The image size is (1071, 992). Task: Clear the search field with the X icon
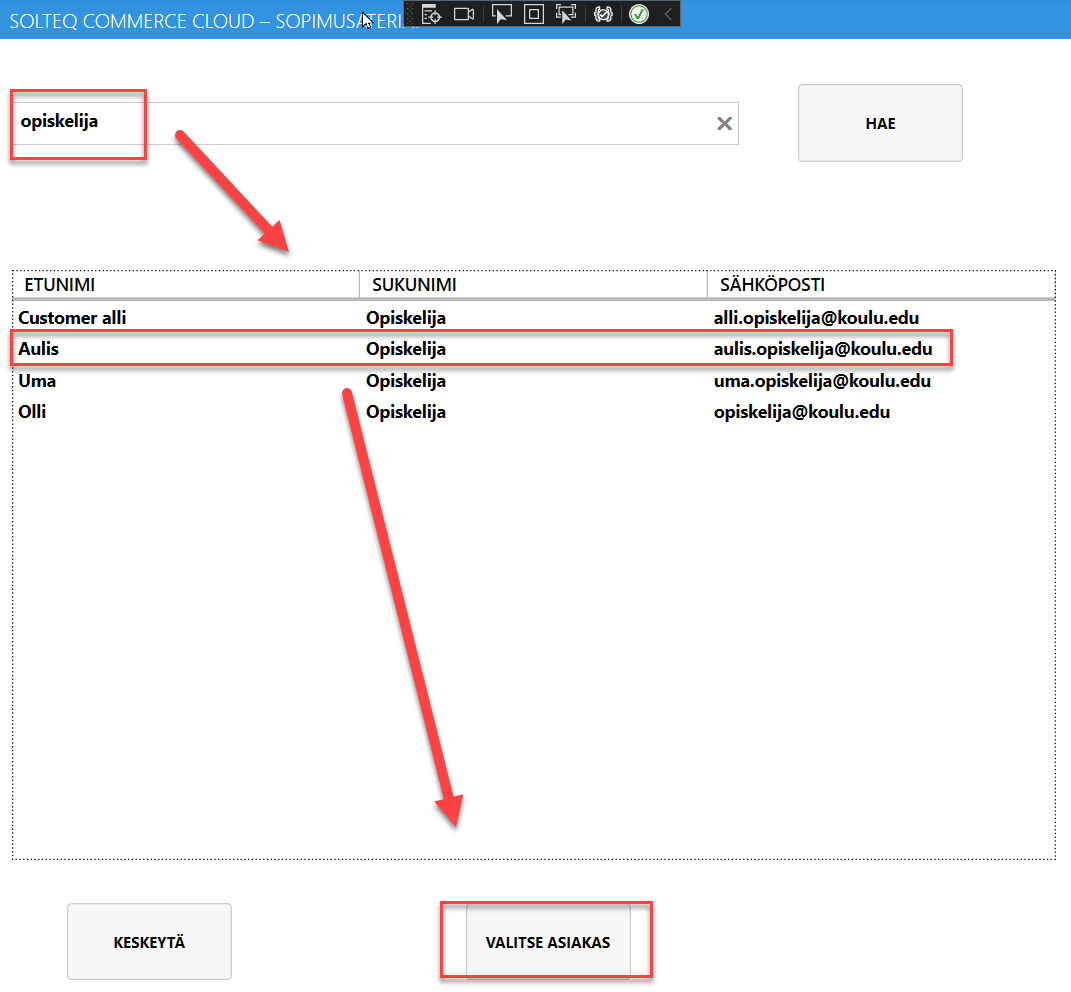(x=725, y=123)
